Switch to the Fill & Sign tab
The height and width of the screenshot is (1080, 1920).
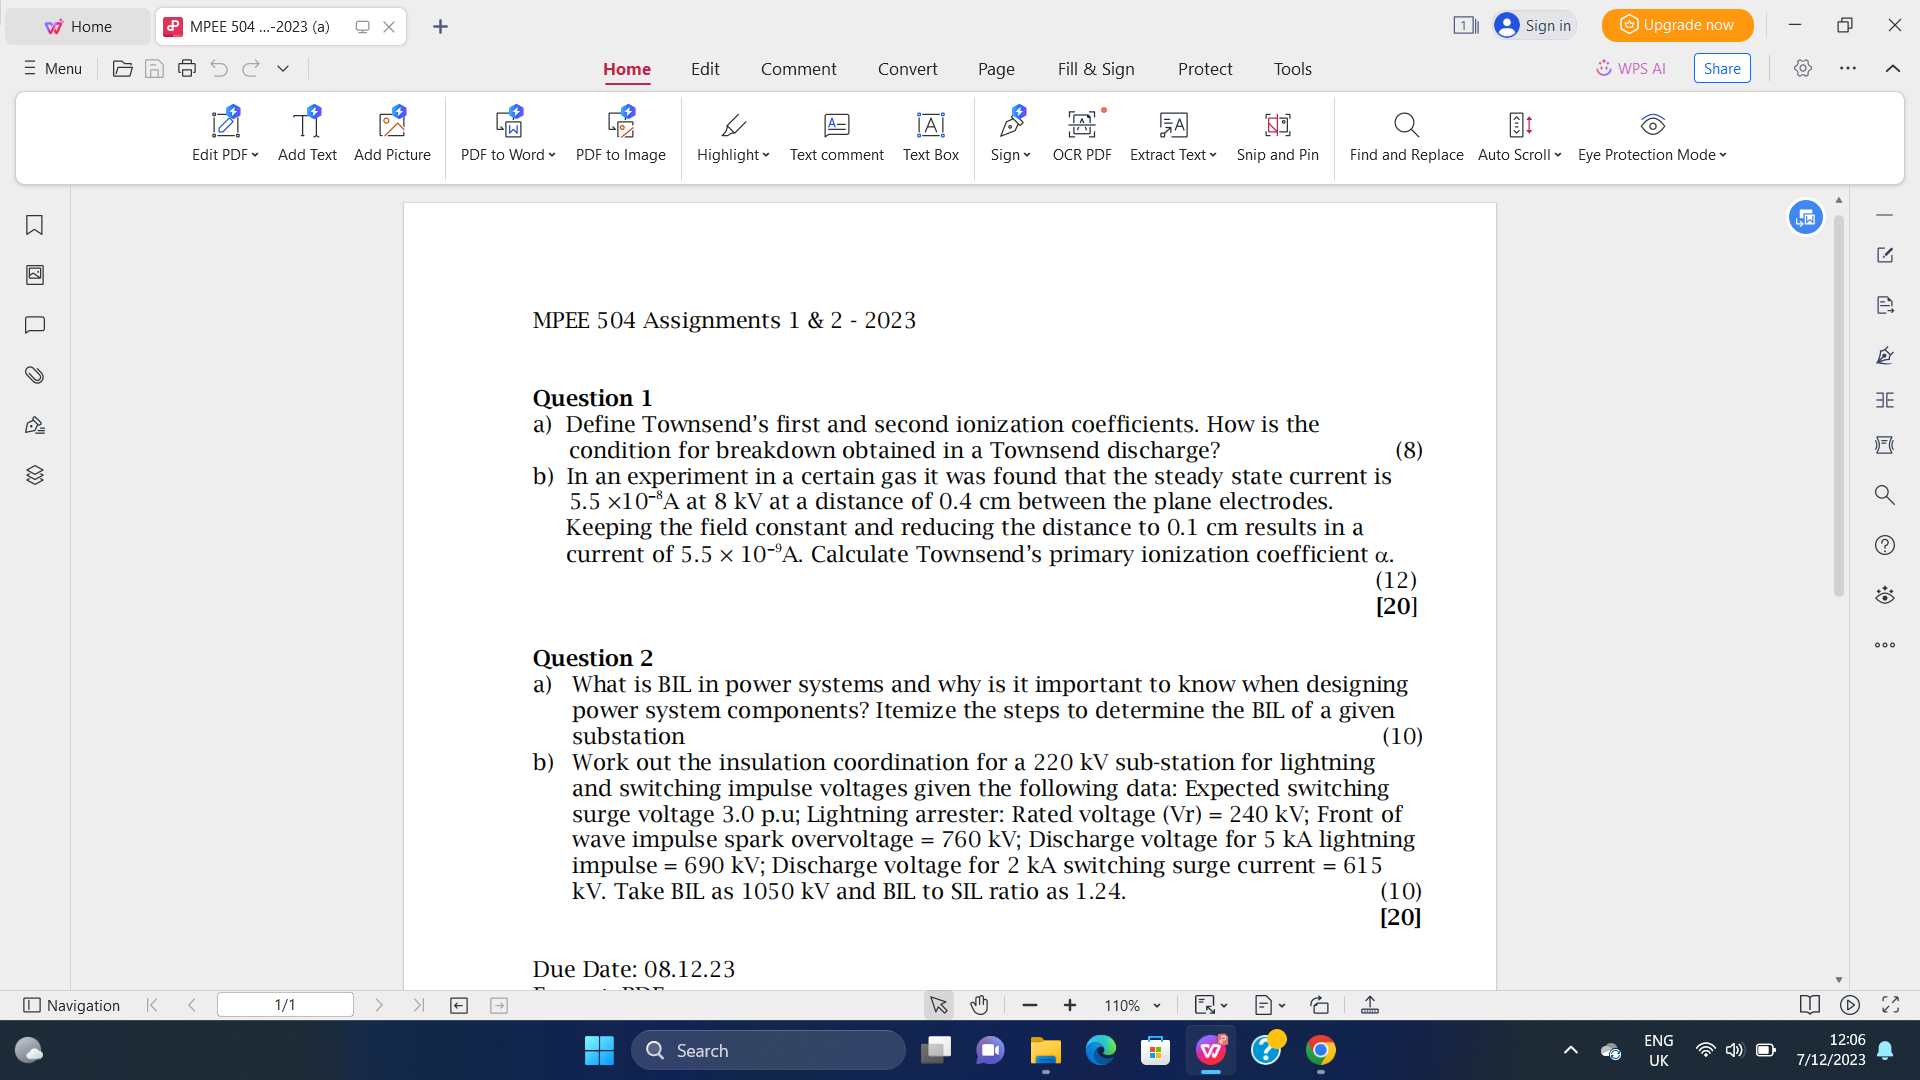pyautogui.click(x=1095, y=69)
